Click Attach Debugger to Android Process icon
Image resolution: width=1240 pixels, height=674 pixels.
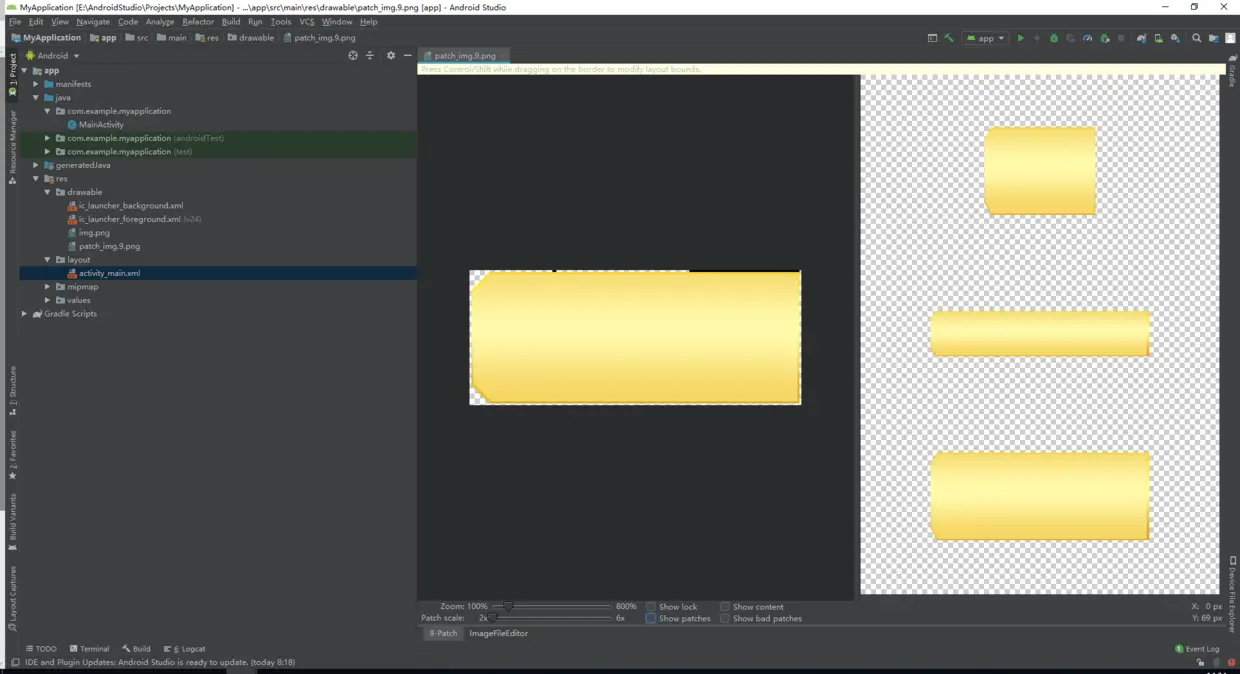click(x=1104, y=38)
